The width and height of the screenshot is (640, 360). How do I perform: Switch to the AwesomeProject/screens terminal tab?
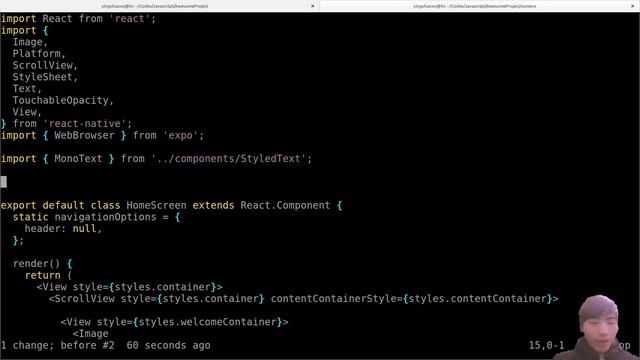[x=475, y=6]
